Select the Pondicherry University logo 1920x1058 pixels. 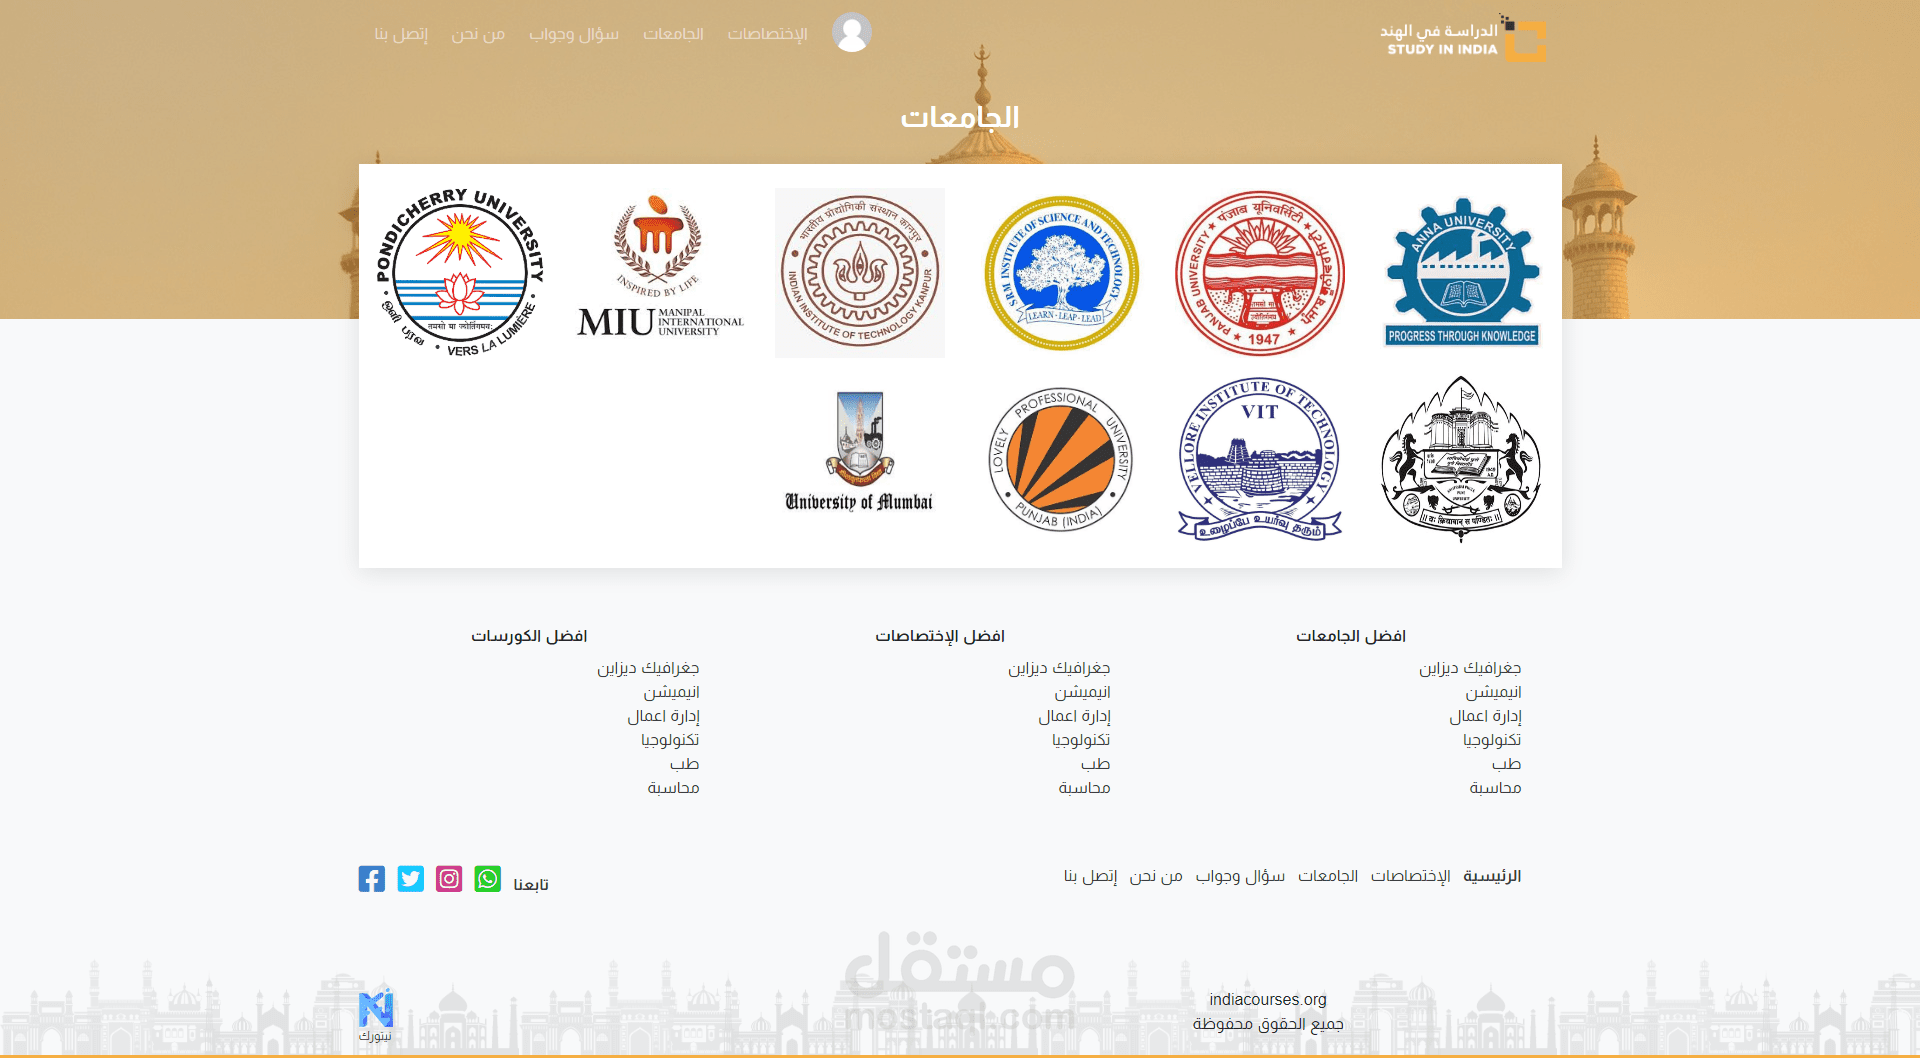coord(460,272)
